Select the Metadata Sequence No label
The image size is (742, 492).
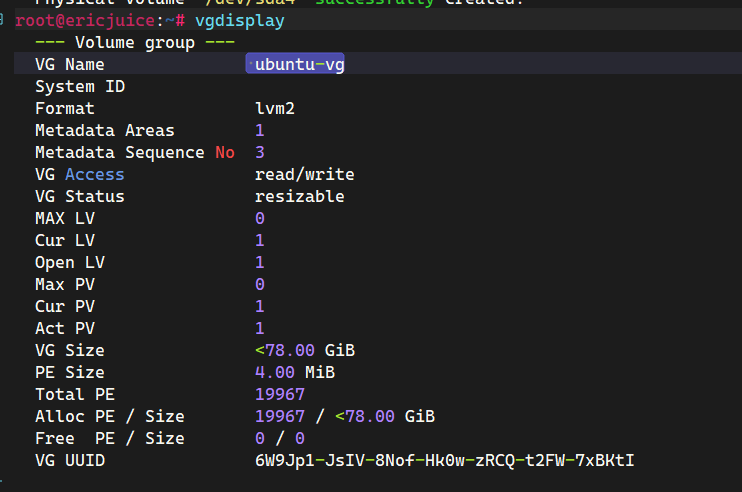(134, 152)
